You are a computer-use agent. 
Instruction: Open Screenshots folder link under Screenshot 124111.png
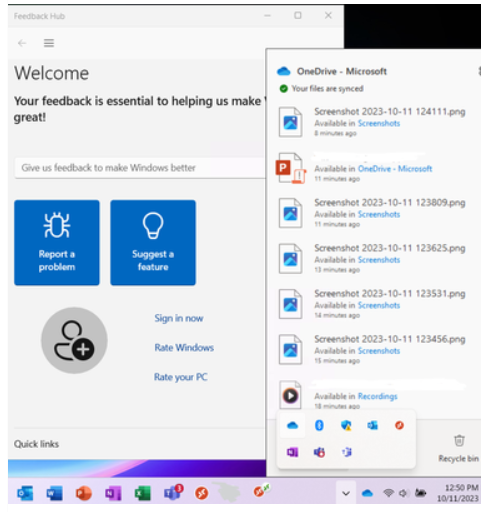pos(379,123)
